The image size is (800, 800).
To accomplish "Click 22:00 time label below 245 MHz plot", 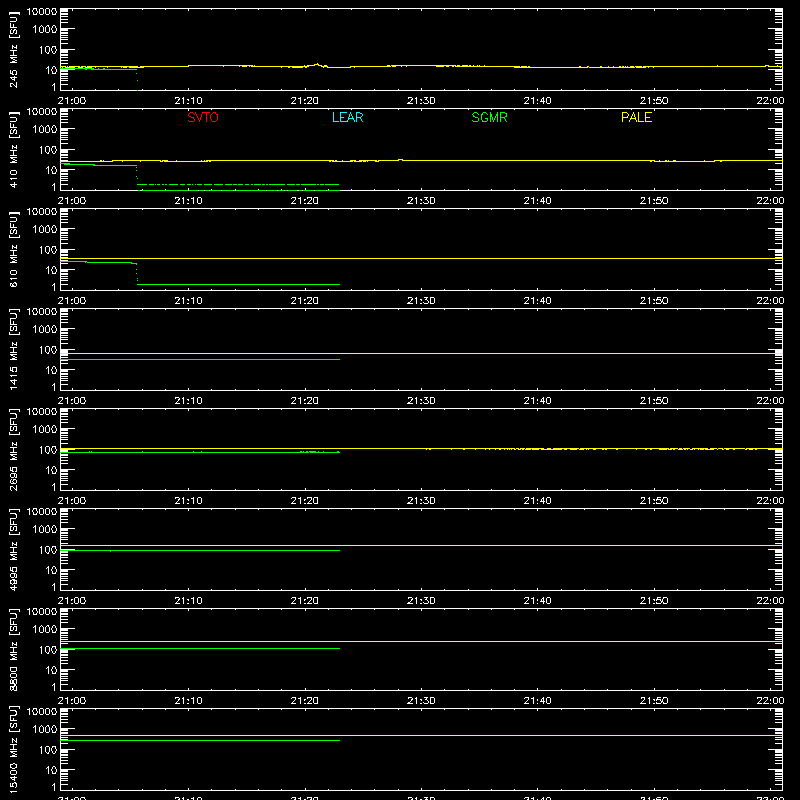I will click(x=770, y=101).
